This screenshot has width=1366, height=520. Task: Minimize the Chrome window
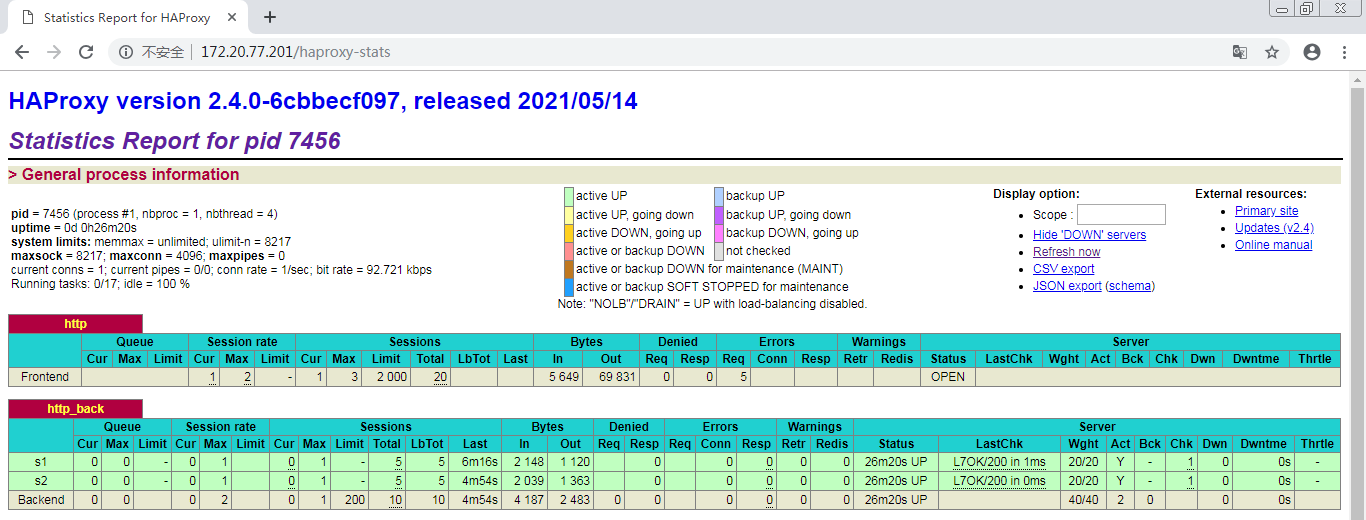1282,9
